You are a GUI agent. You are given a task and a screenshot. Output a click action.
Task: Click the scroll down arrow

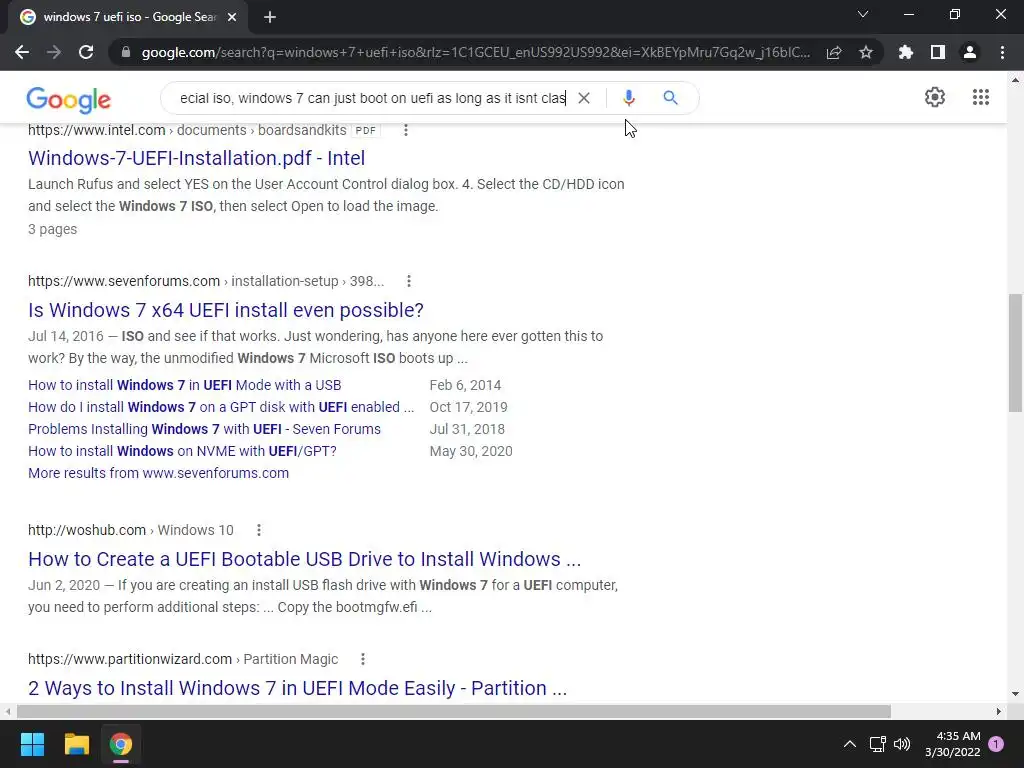click(x=1015, y=694)
